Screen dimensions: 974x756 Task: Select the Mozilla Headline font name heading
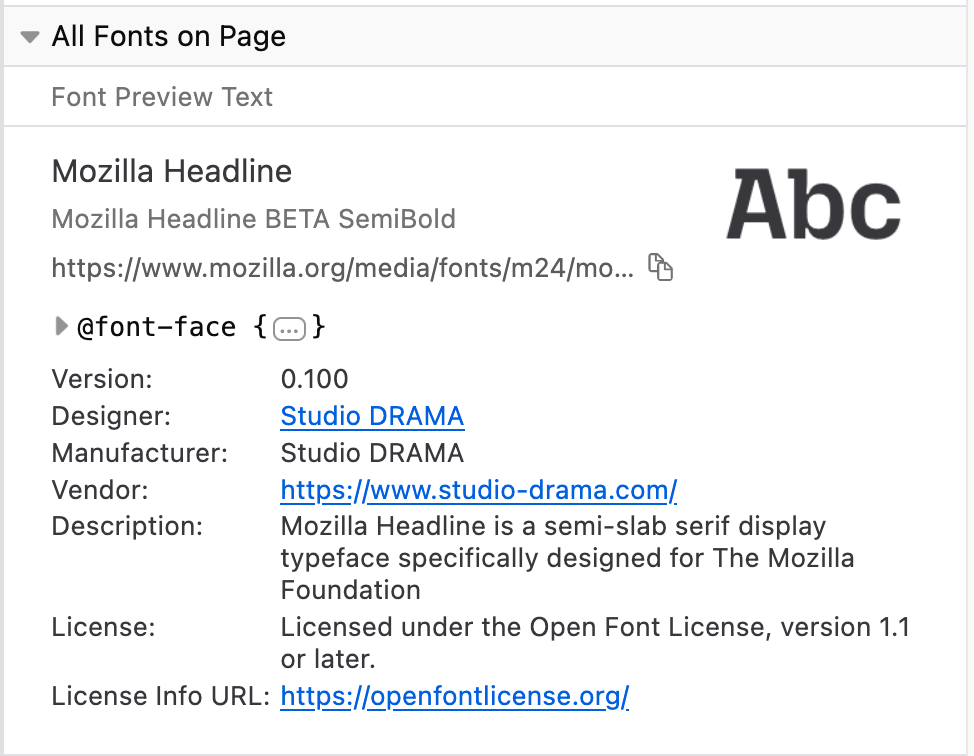171,171
